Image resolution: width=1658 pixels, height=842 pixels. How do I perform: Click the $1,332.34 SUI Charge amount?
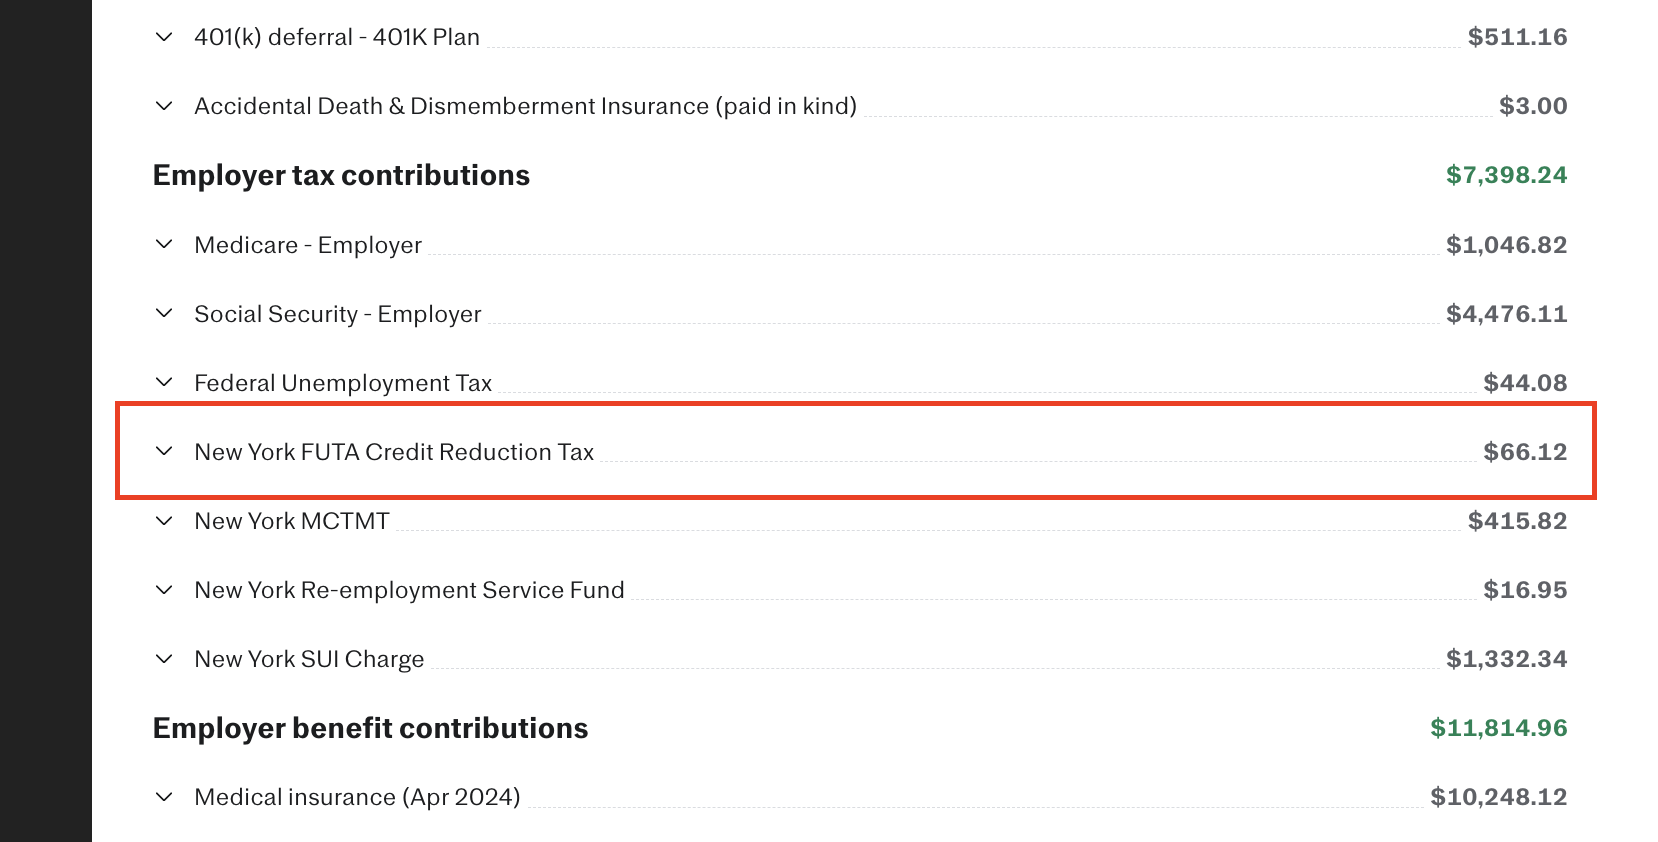click(1506, 659)
